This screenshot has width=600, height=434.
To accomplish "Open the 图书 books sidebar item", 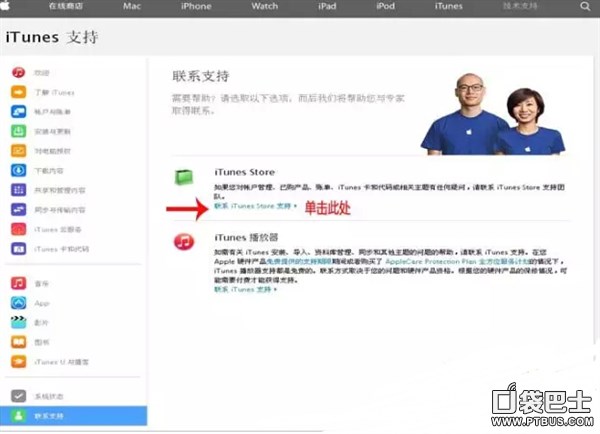I will click(42, 342).
